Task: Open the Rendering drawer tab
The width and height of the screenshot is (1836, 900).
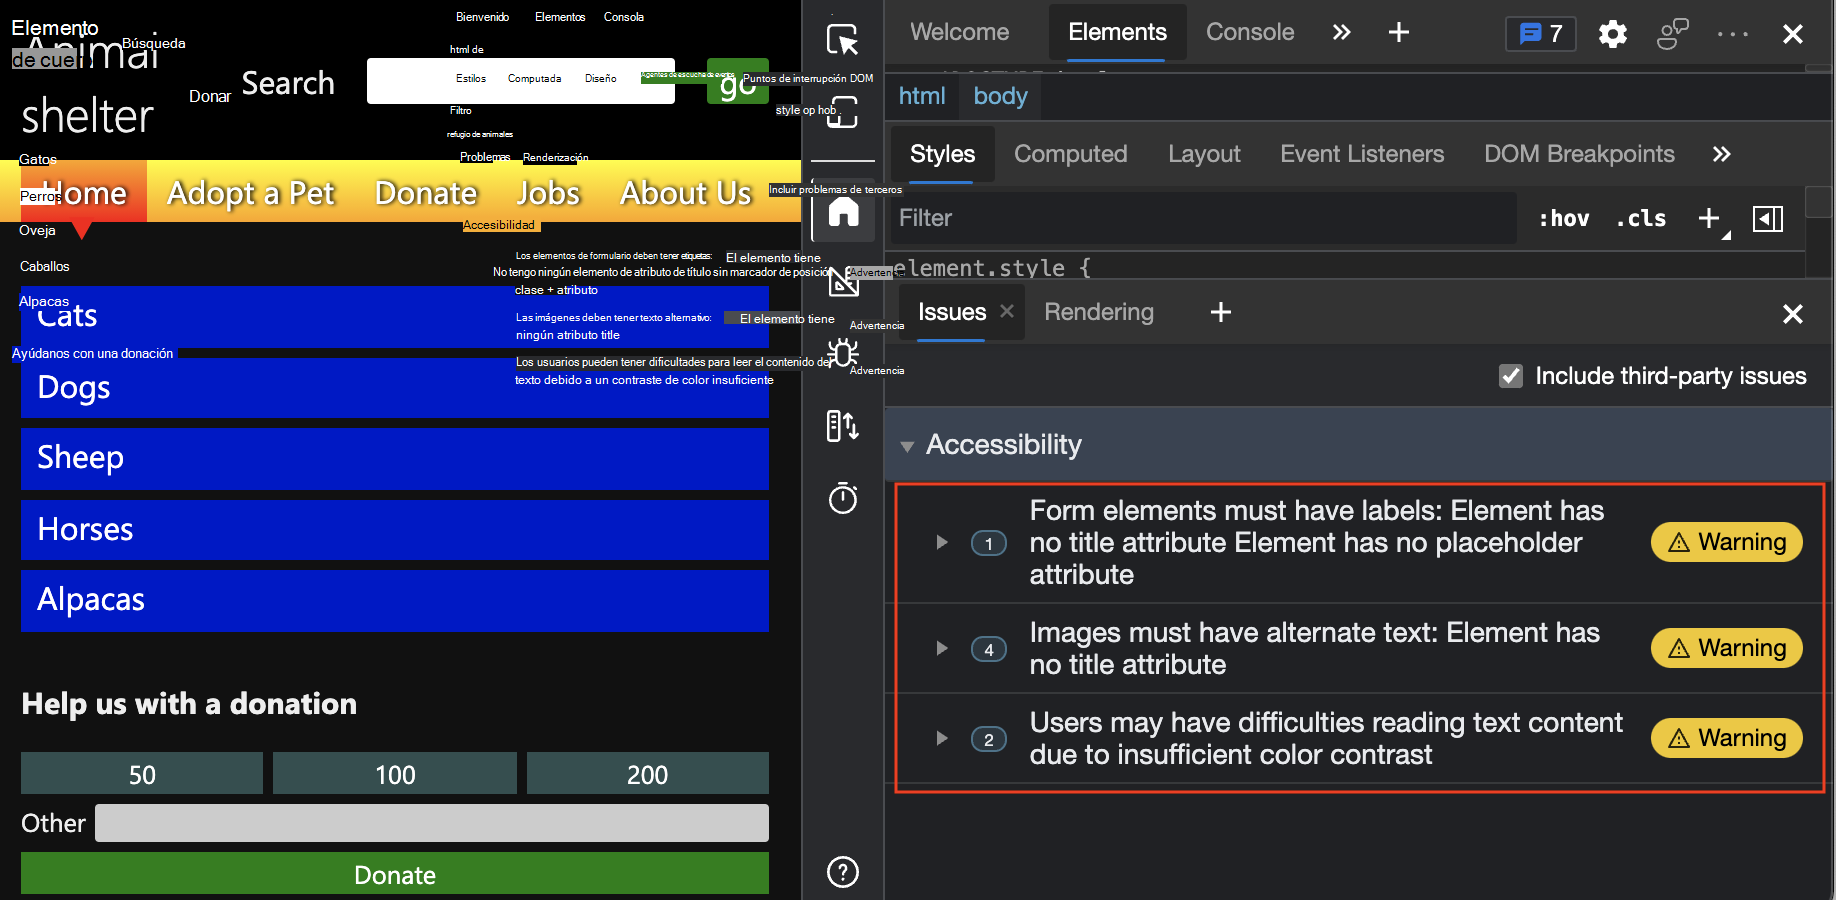Action: 1098,312
